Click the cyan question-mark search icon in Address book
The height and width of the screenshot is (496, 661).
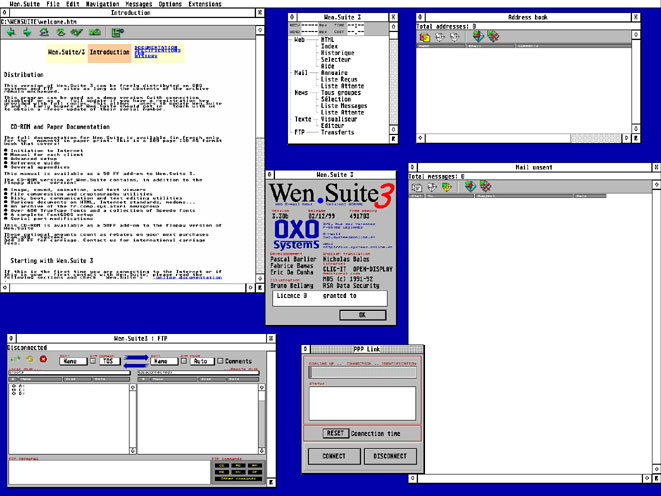478,37
